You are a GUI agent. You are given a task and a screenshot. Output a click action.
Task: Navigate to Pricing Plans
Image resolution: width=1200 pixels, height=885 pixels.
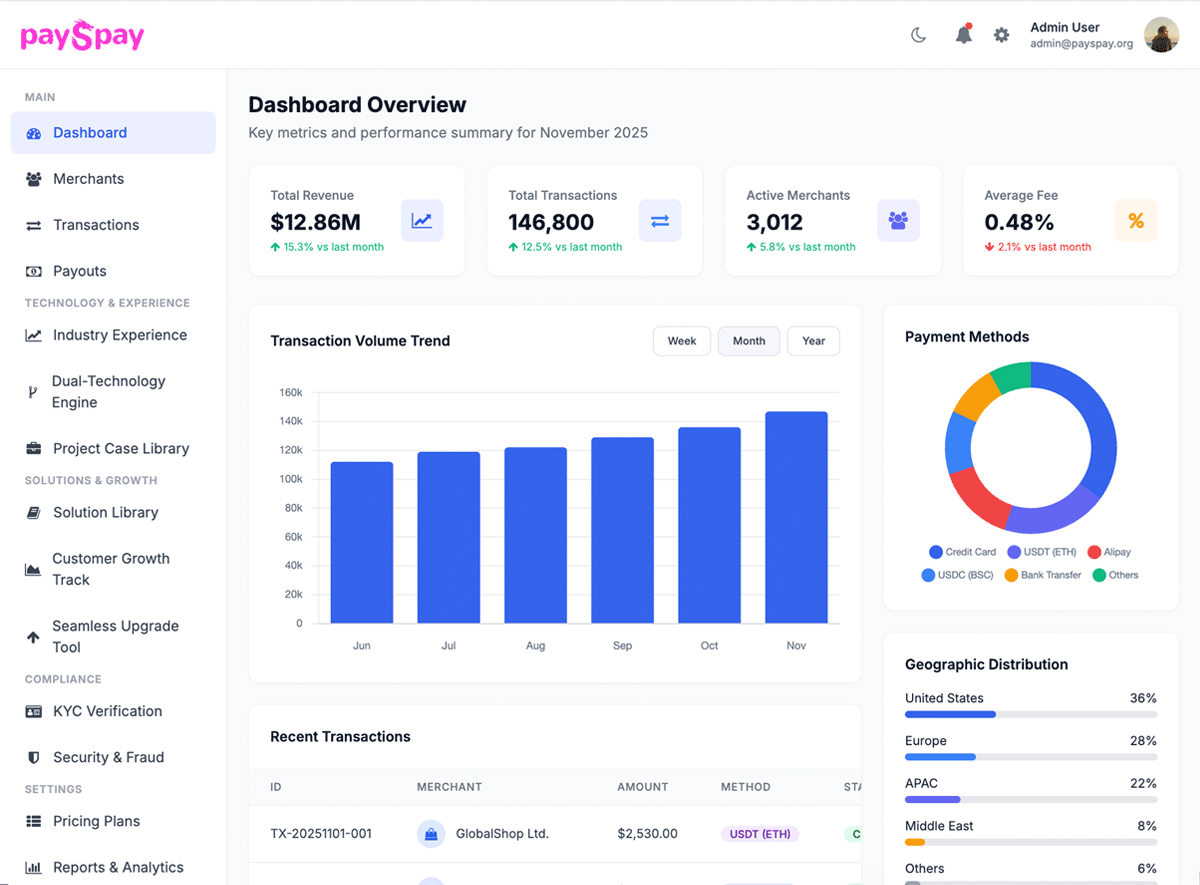pyautogui.click(x=96, y=821)
